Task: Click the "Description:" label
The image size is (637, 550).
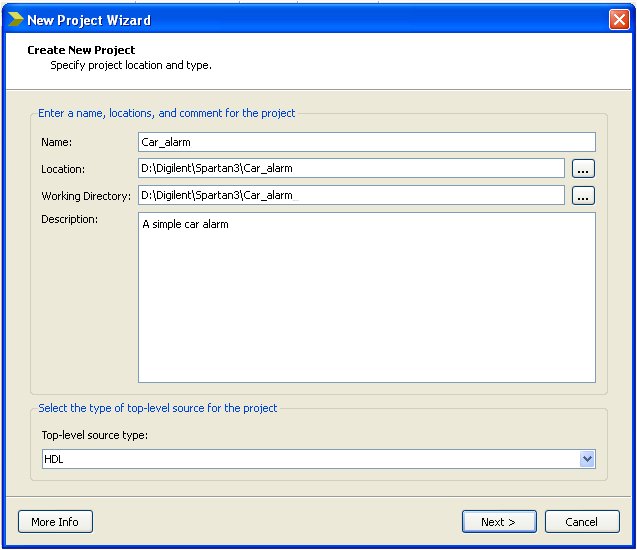Action: pyautogui.click(x=69, y=220)
